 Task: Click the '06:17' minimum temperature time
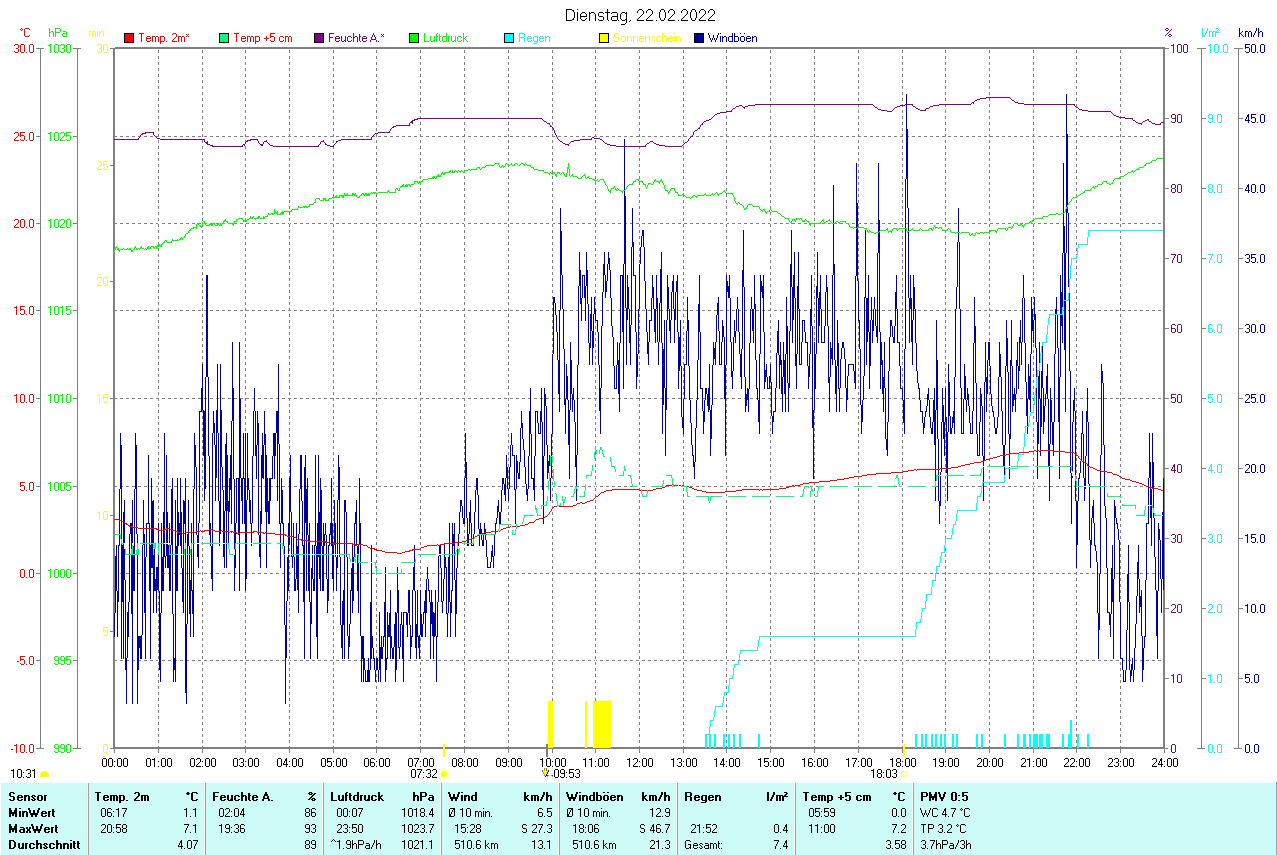[x=112, y=813]
